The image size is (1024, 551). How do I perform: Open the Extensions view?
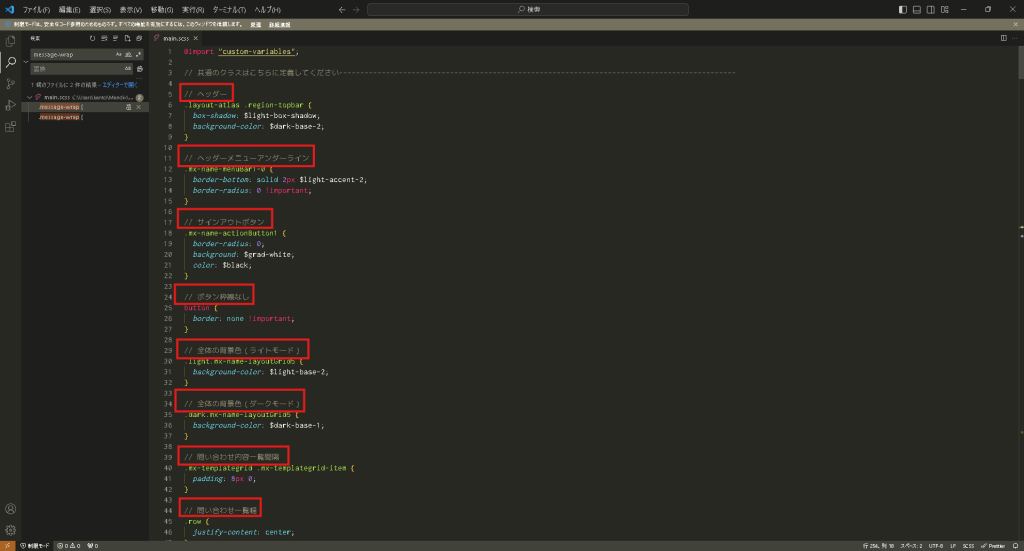pyautogui.click(x=11, y=127)
